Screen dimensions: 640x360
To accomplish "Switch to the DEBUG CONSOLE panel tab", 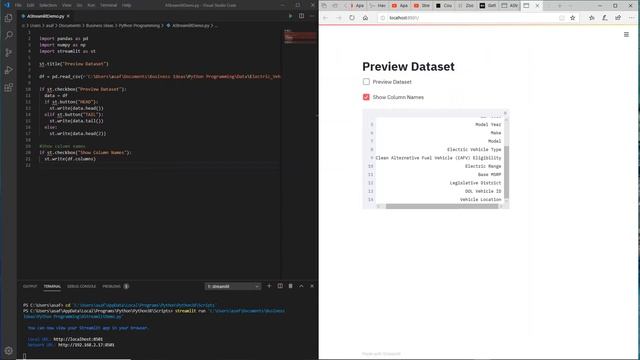I will tap(82, 287).
